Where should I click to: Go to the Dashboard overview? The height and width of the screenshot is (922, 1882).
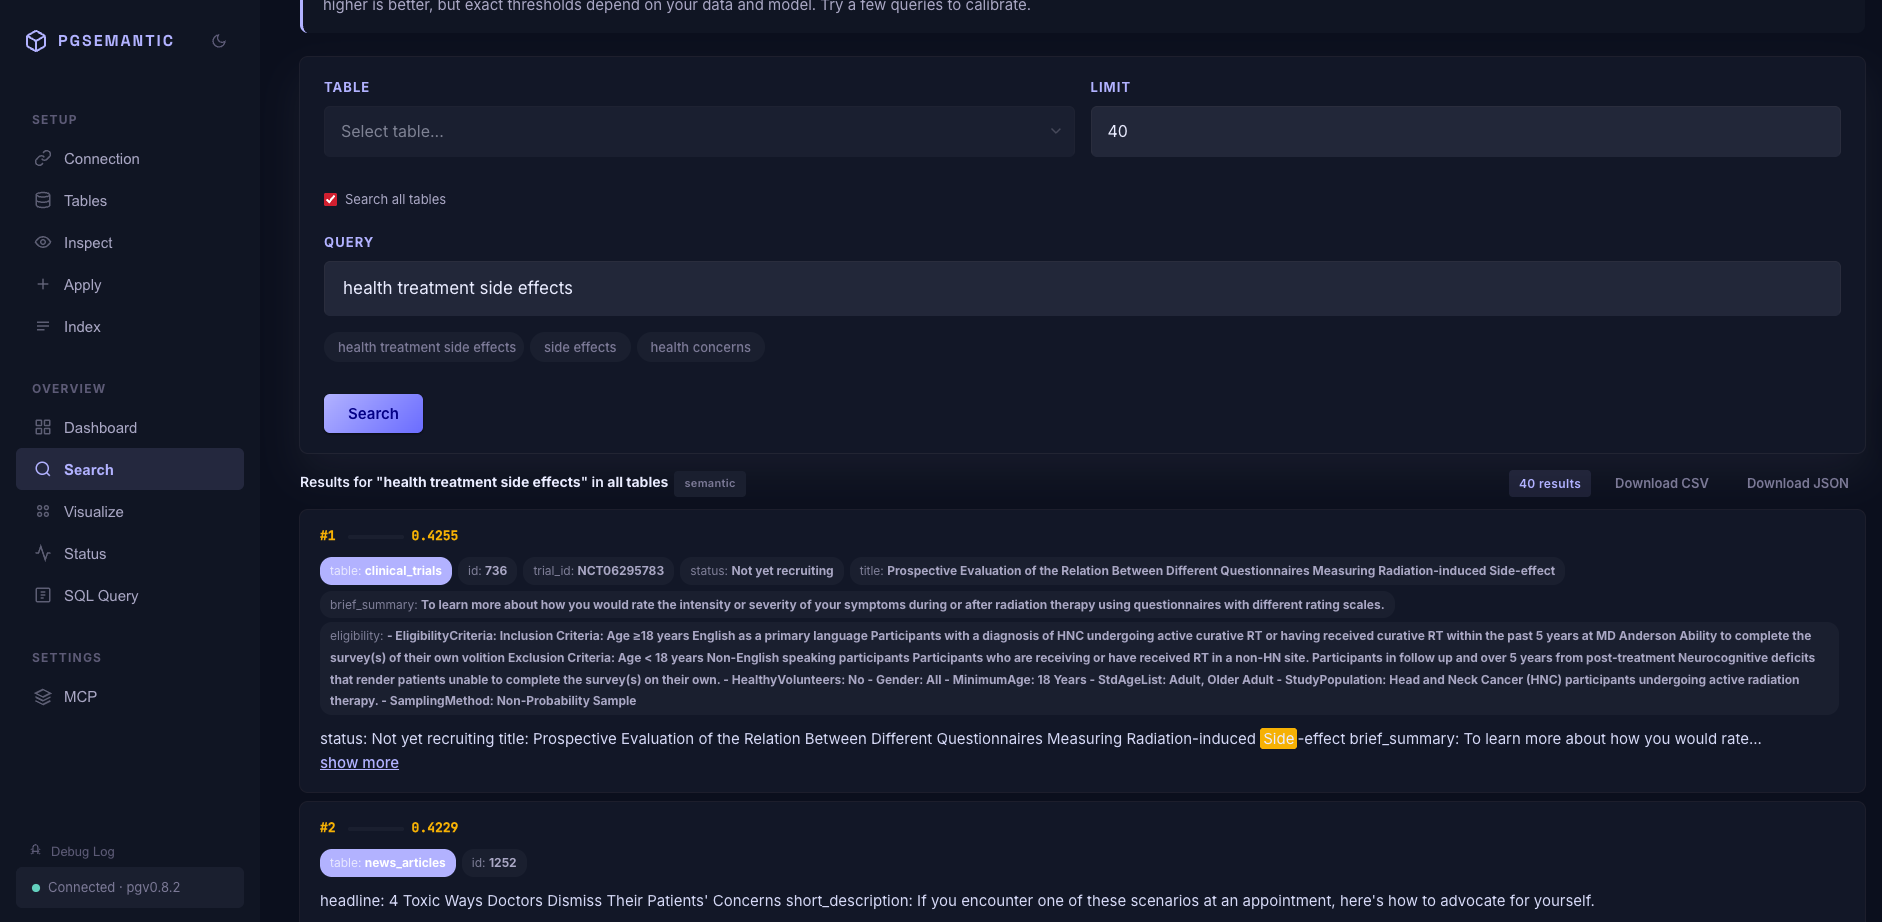pos(100,427)
